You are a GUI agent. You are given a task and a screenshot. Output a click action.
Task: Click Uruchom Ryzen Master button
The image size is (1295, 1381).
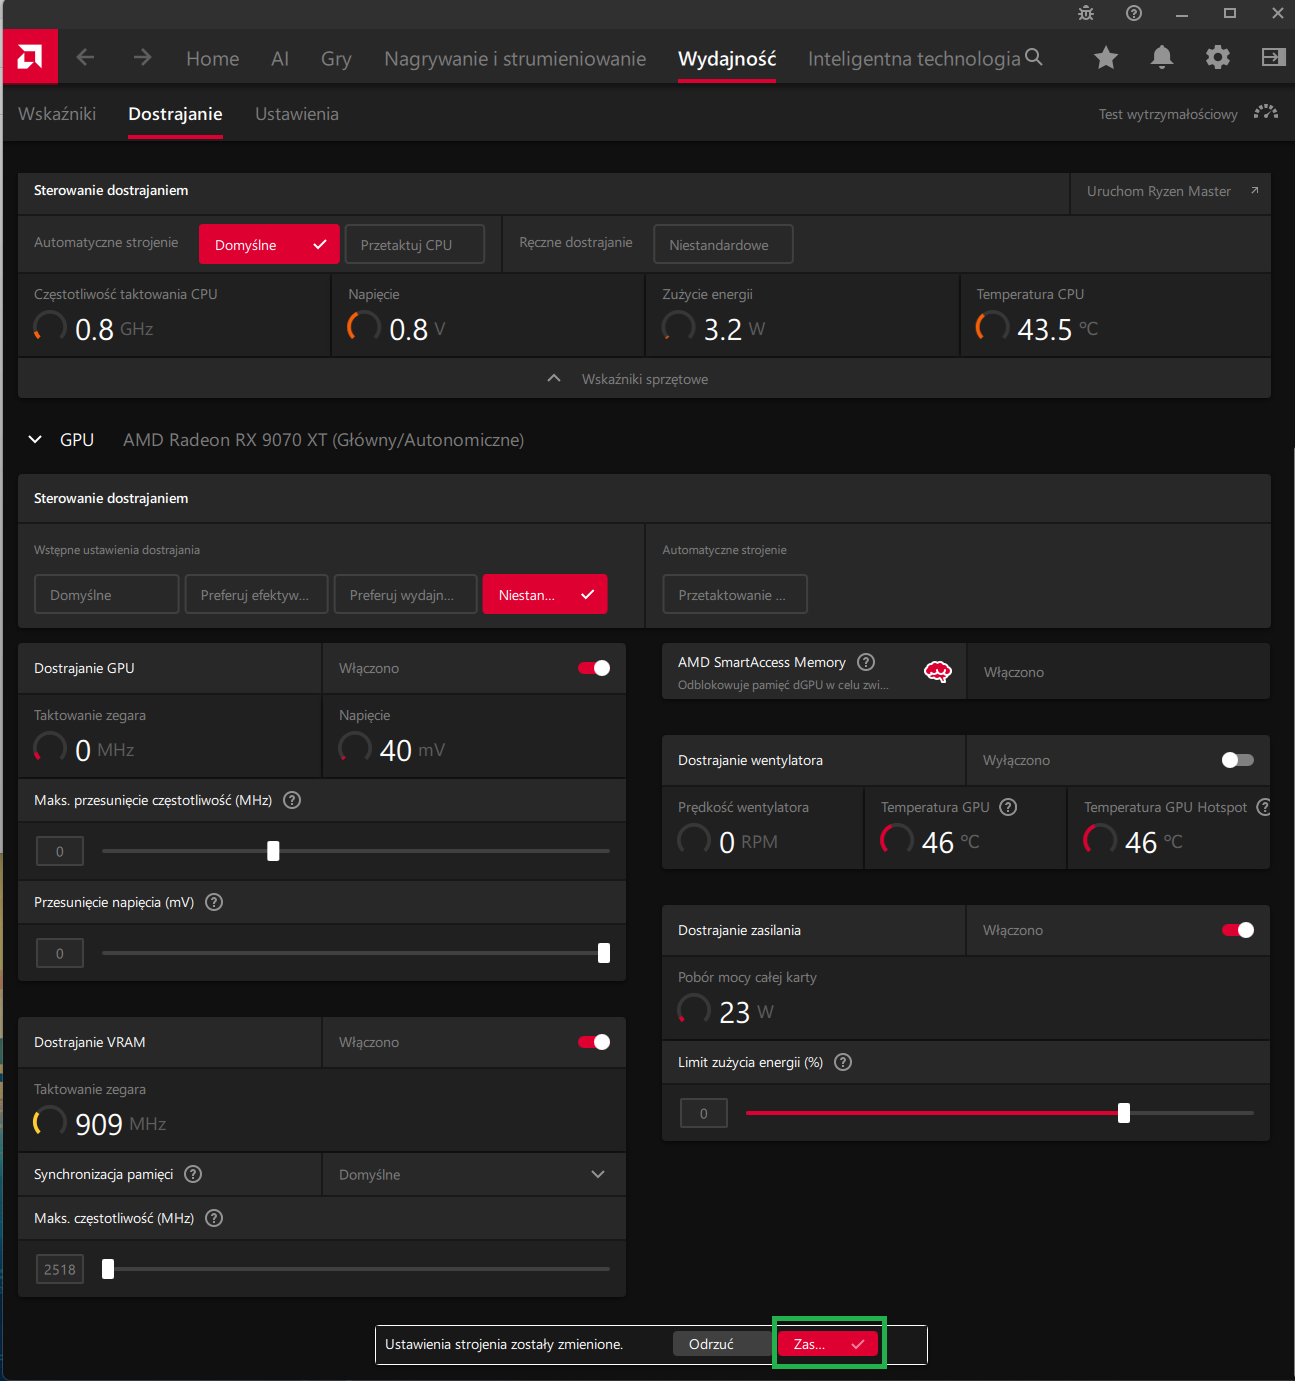1170,191
